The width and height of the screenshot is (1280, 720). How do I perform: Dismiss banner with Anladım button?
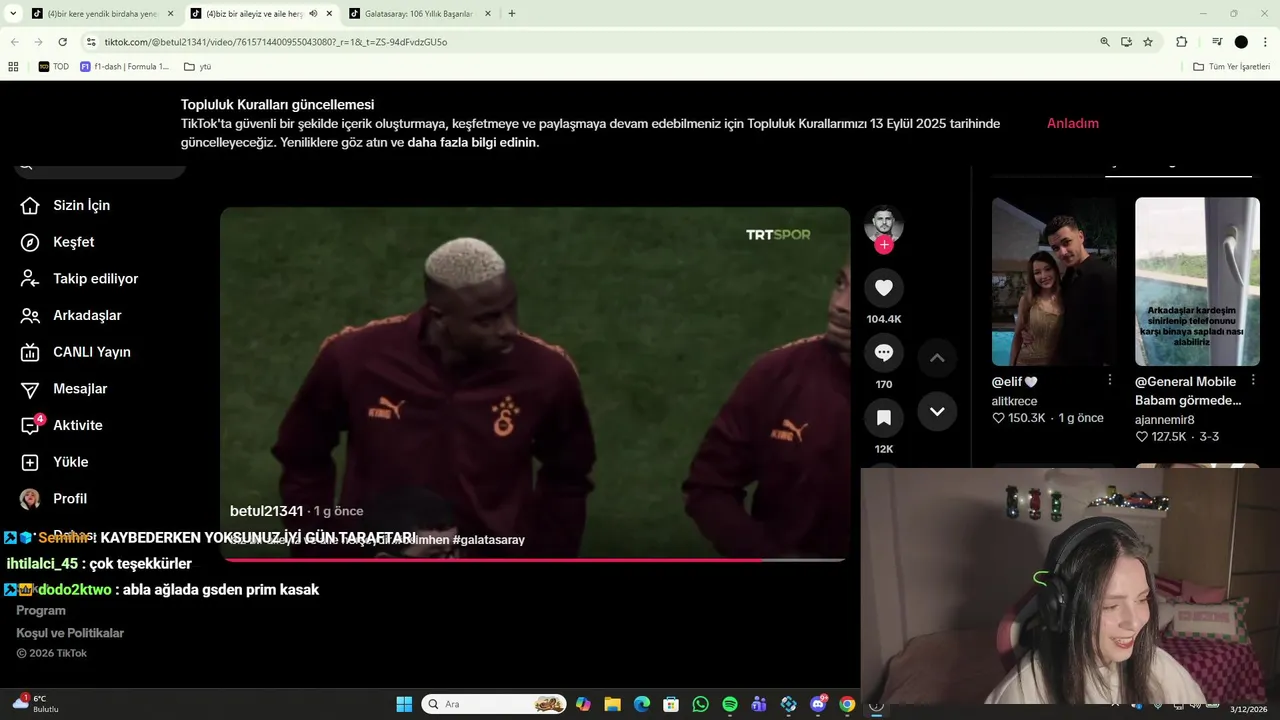coord(1073,123)
